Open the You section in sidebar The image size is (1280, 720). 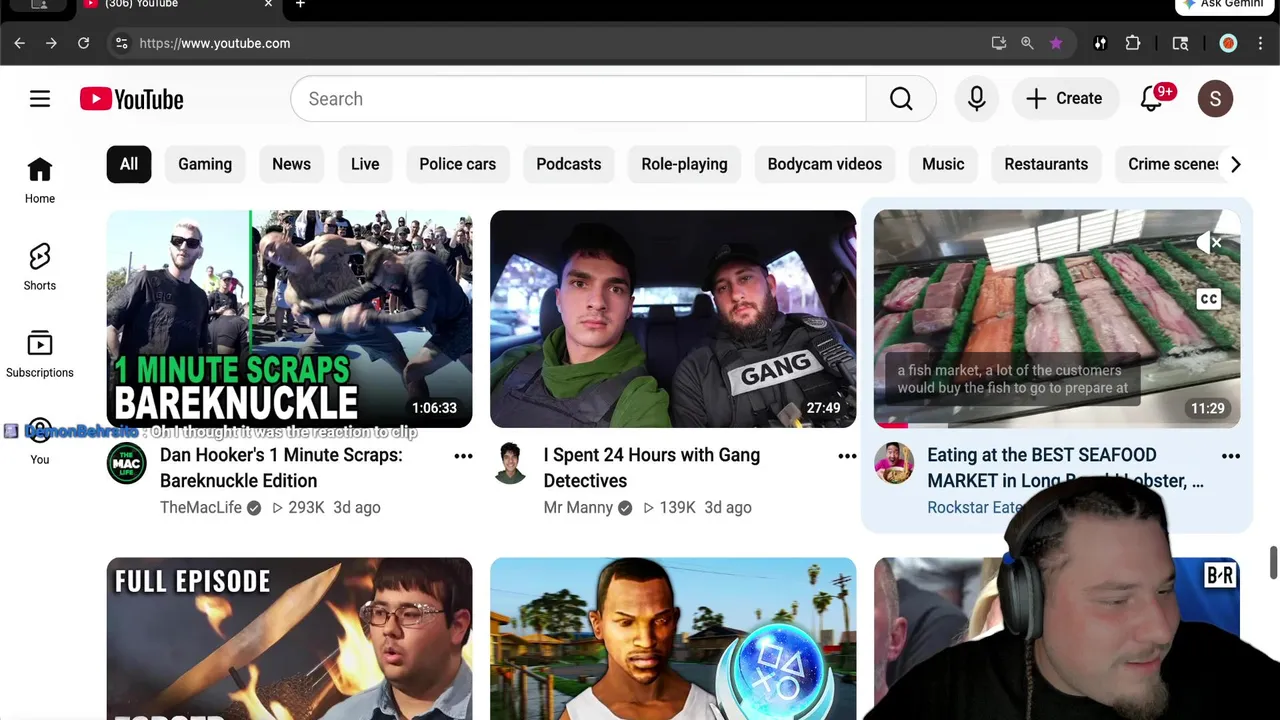40,441
